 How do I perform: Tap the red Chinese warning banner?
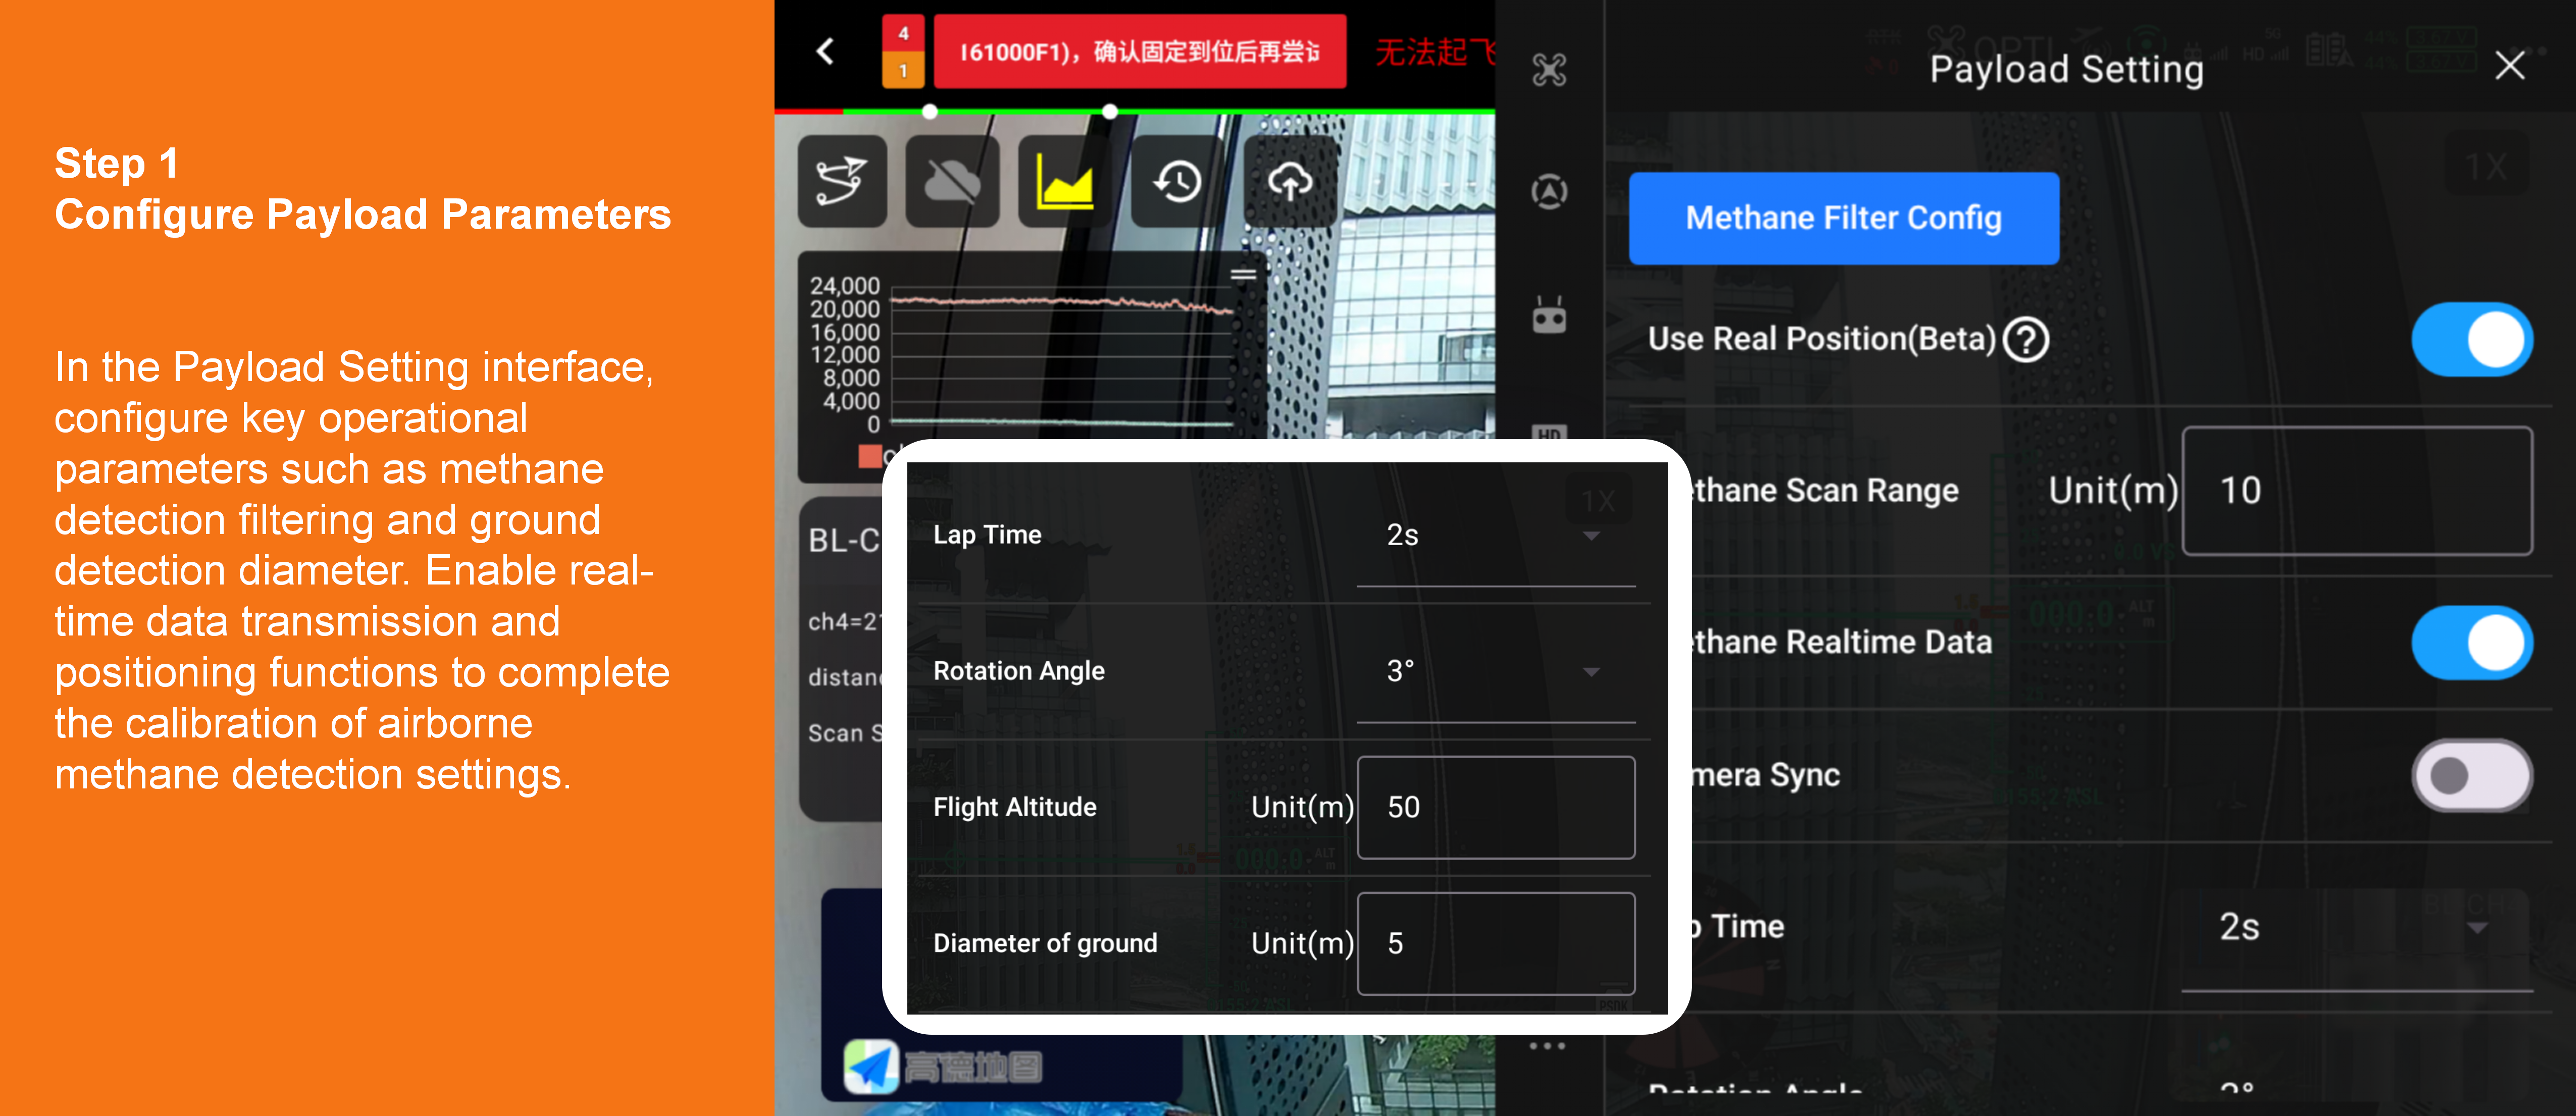[x=1139, y=51]
